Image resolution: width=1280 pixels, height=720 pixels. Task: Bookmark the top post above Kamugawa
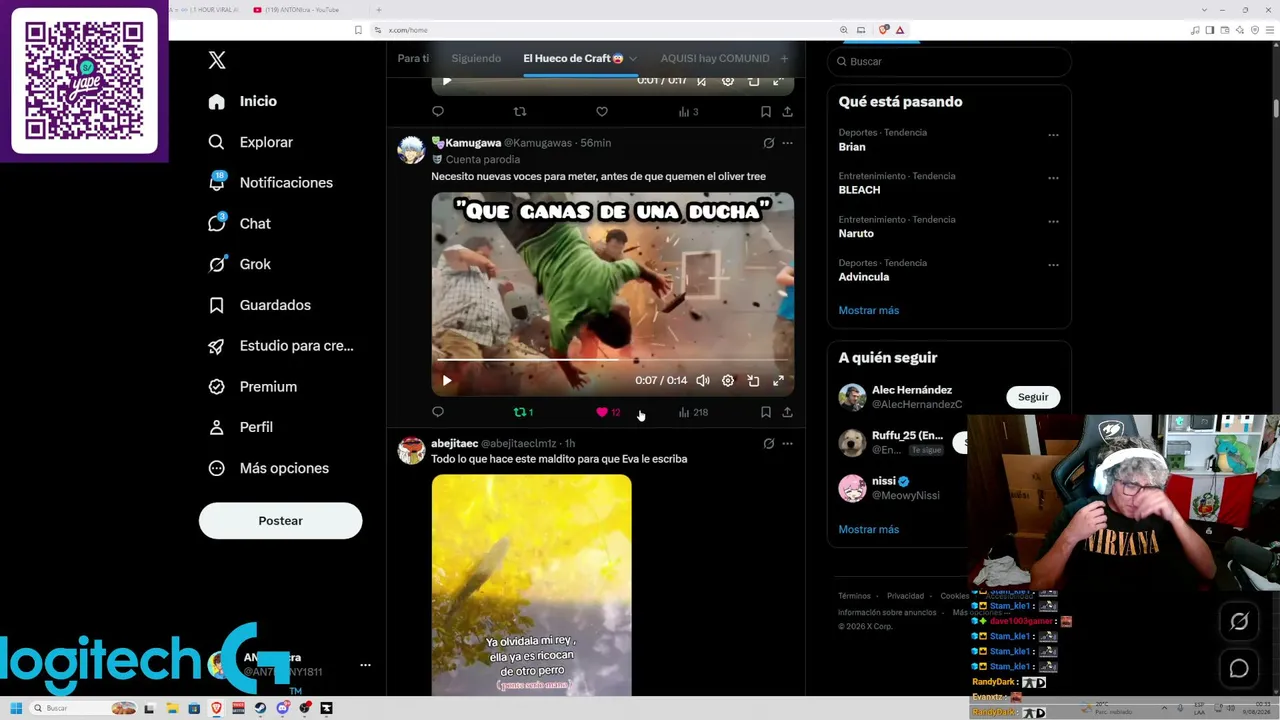[x=765, y=112]
